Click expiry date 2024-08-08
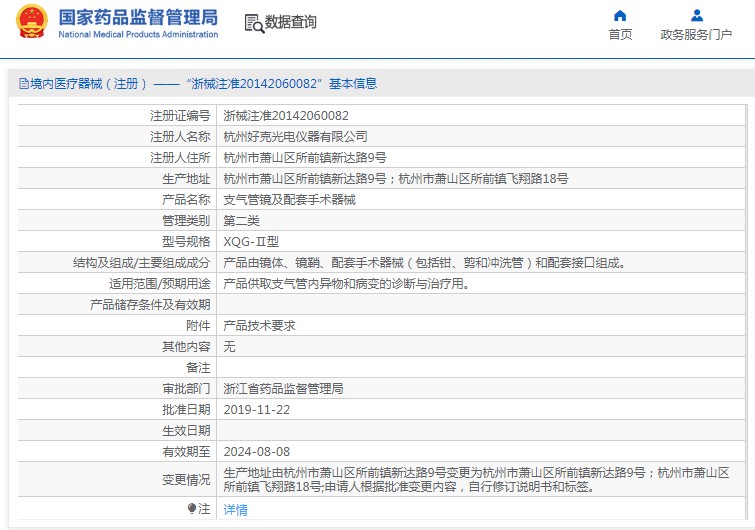 (x=257, y=452)
